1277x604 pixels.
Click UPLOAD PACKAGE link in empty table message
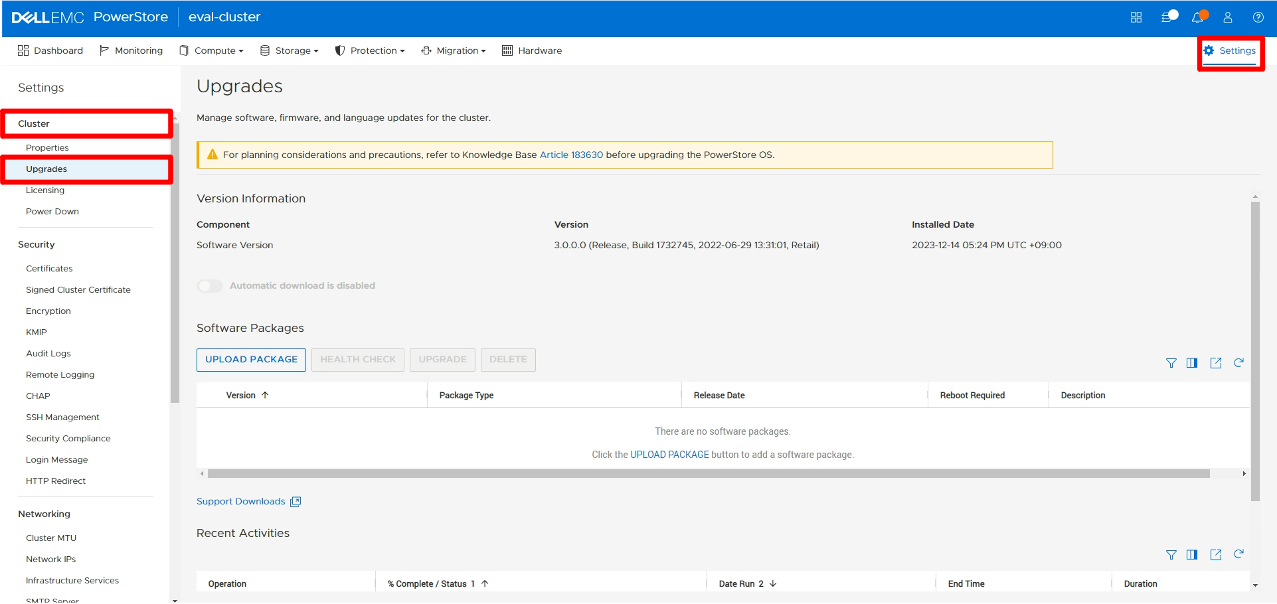coord(669,454)
